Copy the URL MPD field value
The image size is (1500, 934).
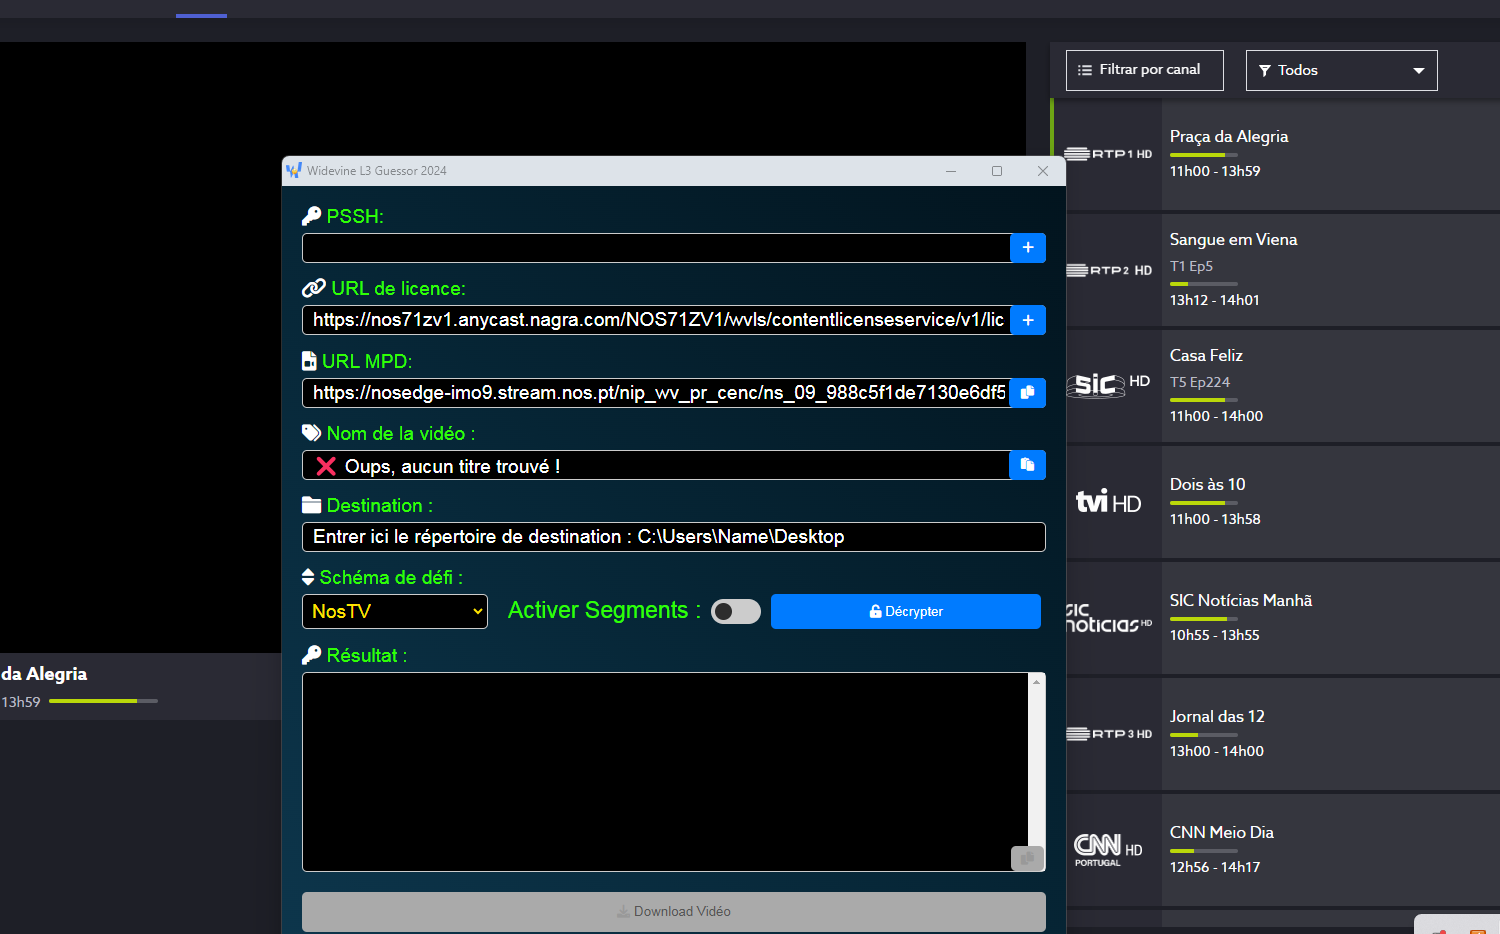click(x=1028, y=393)
